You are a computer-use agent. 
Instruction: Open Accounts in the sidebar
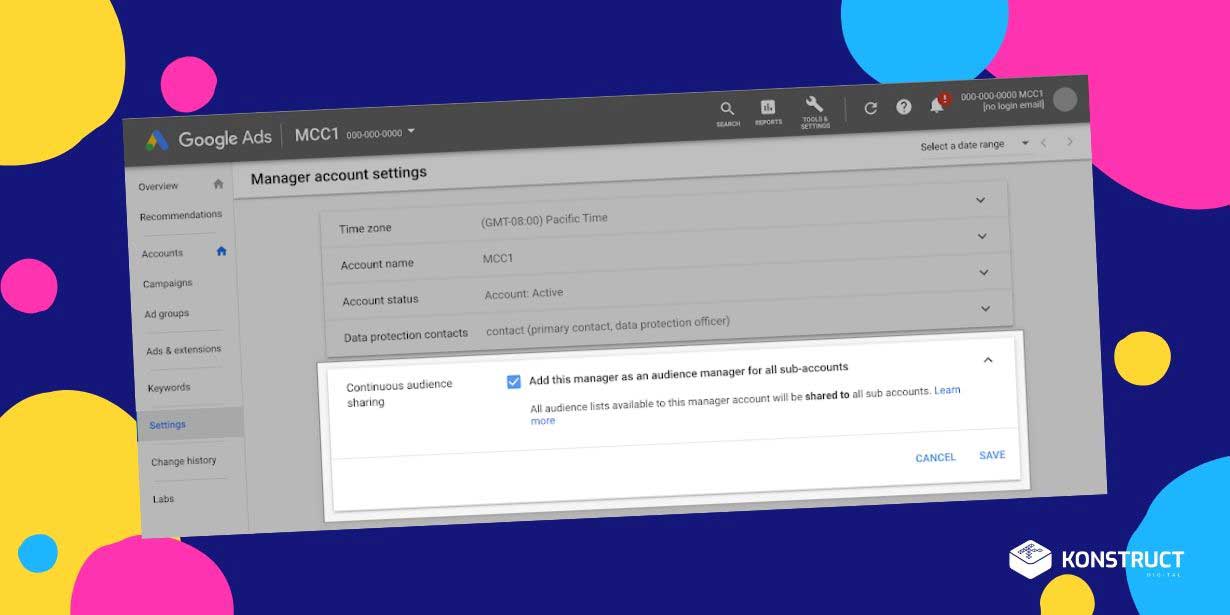point(162,253)
